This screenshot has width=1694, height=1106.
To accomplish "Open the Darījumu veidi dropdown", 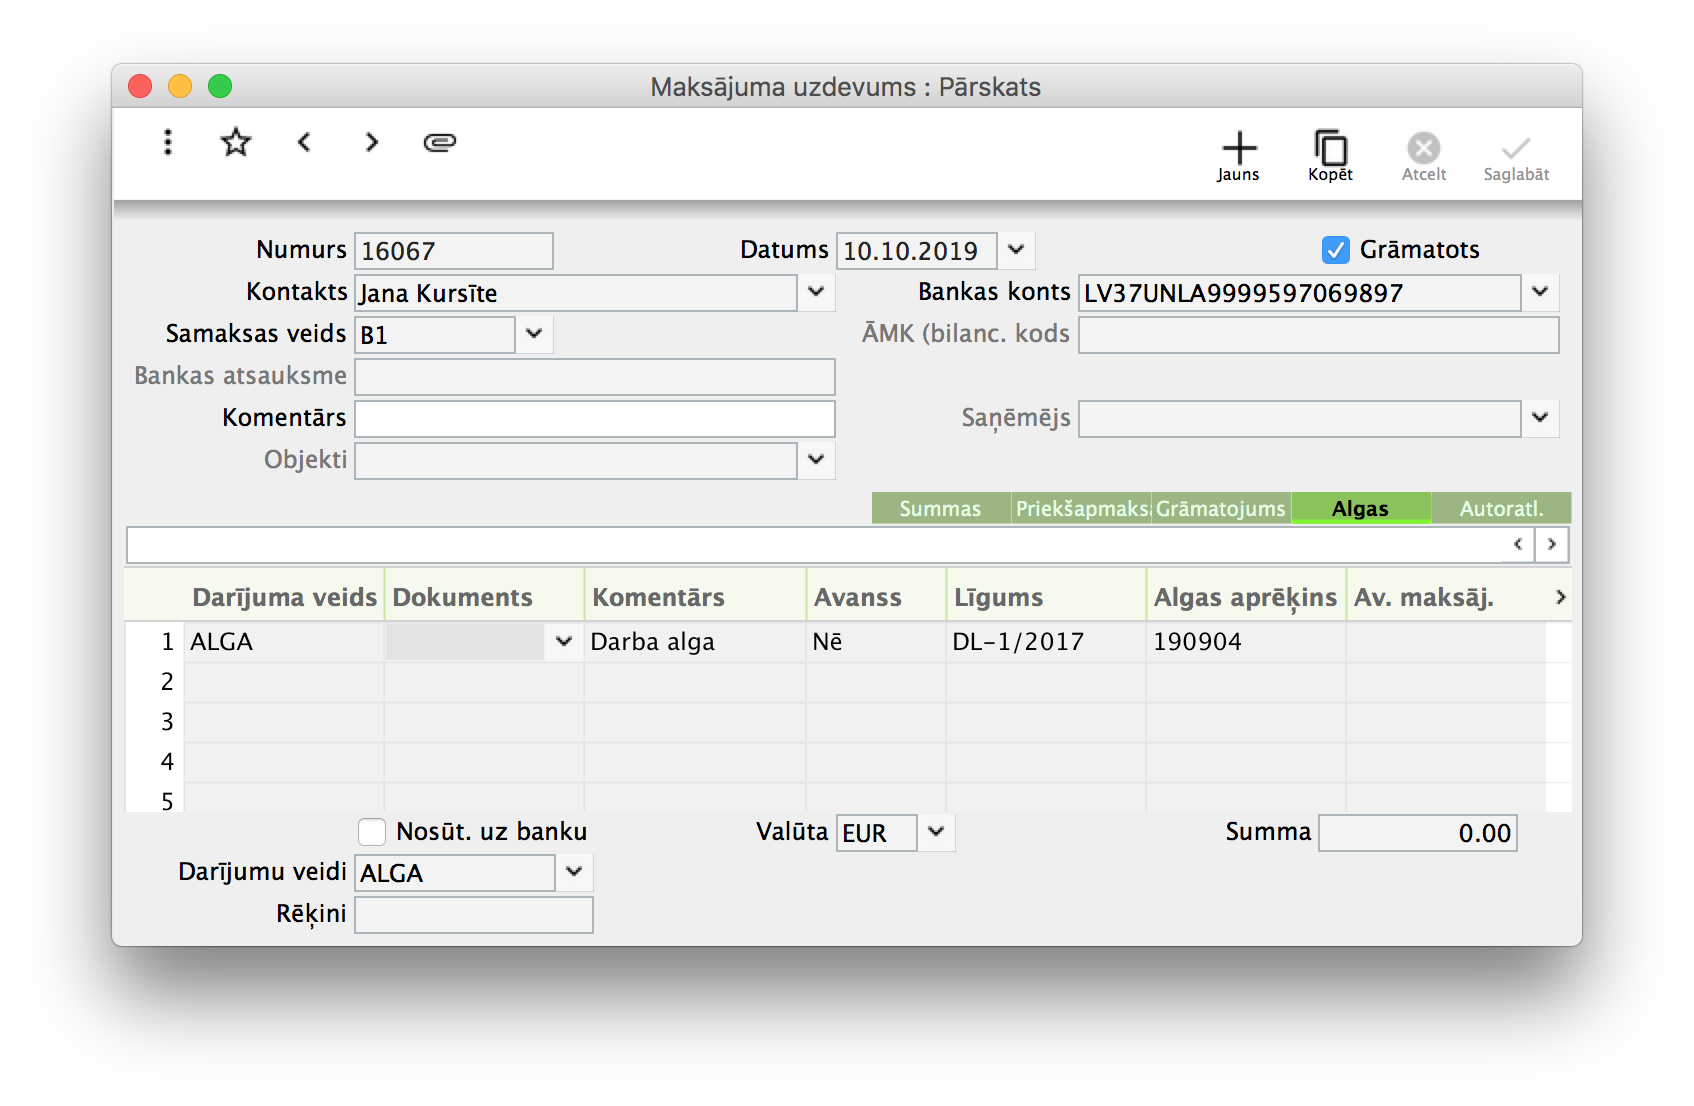I will coord(574,872).
